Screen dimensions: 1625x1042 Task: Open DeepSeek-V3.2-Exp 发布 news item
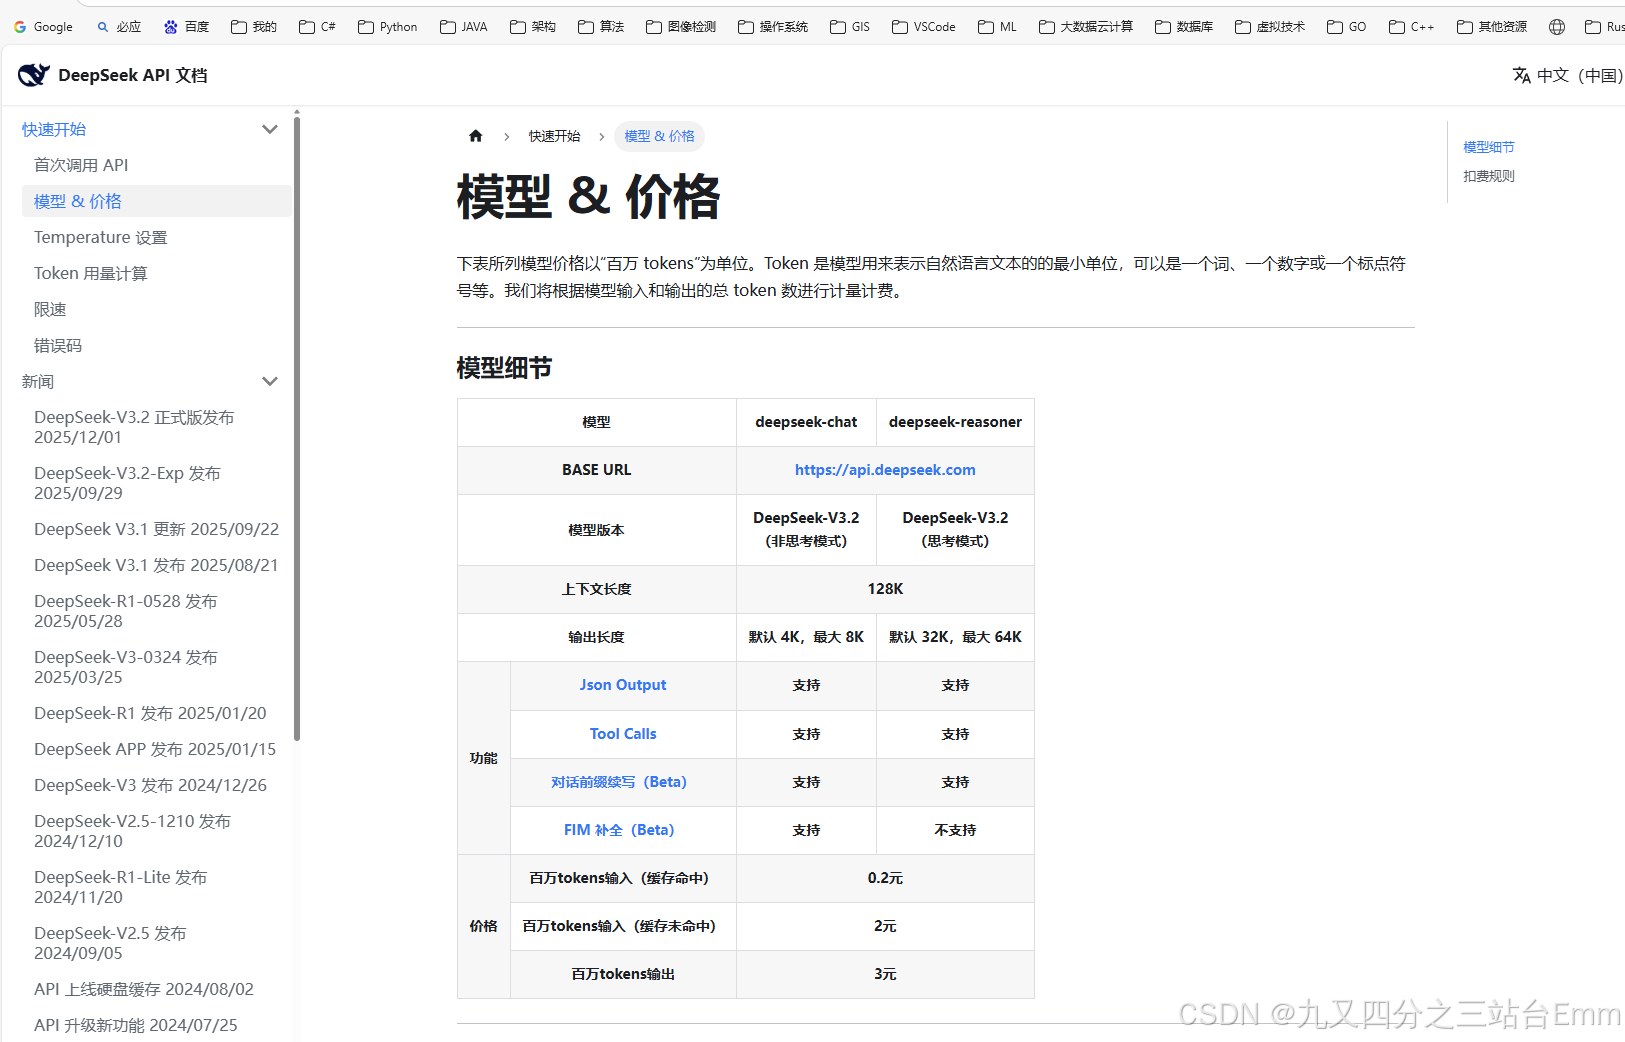point(157,483)
